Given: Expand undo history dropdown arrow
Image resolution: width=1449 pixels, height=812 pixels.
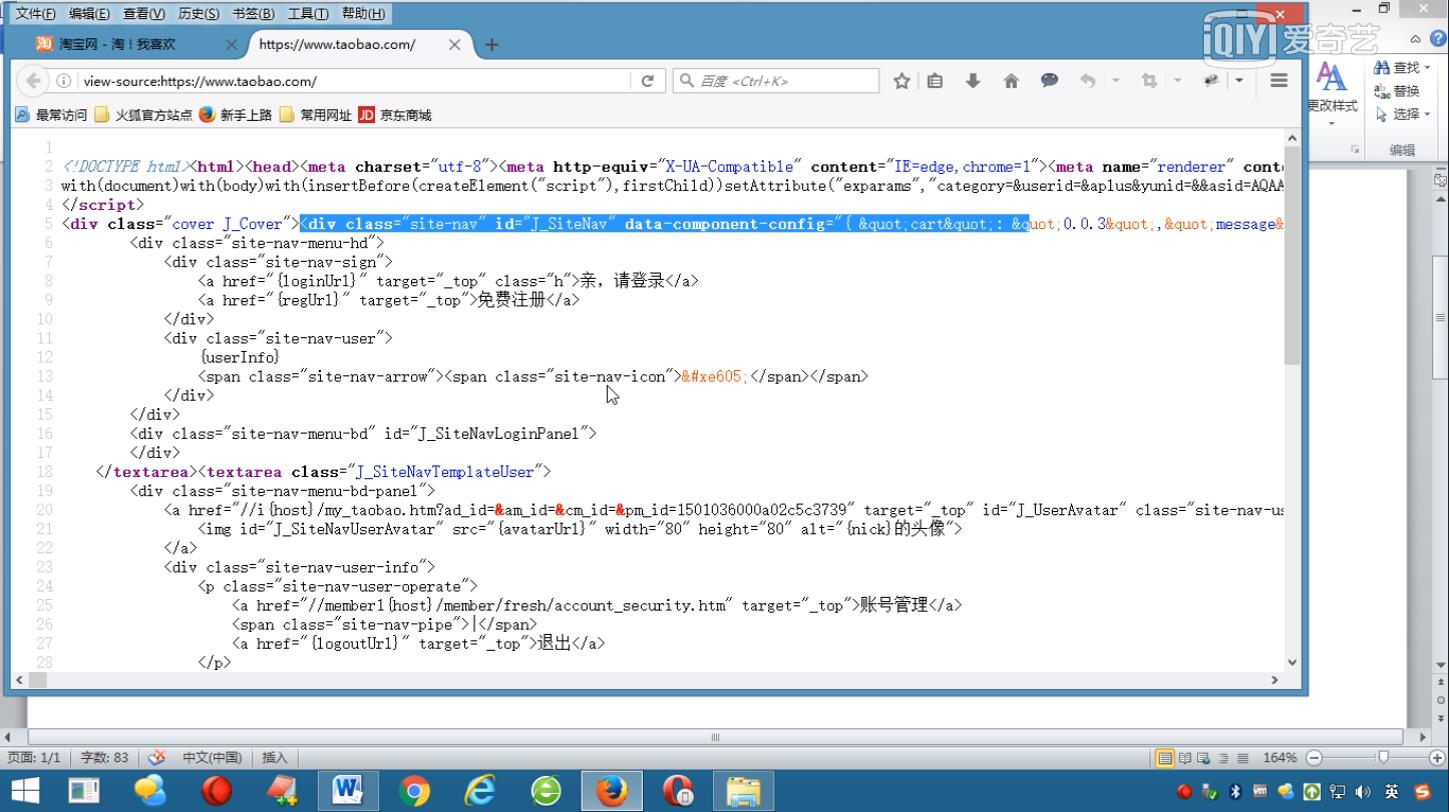Looking at the screenshot, I should 1115,81.
